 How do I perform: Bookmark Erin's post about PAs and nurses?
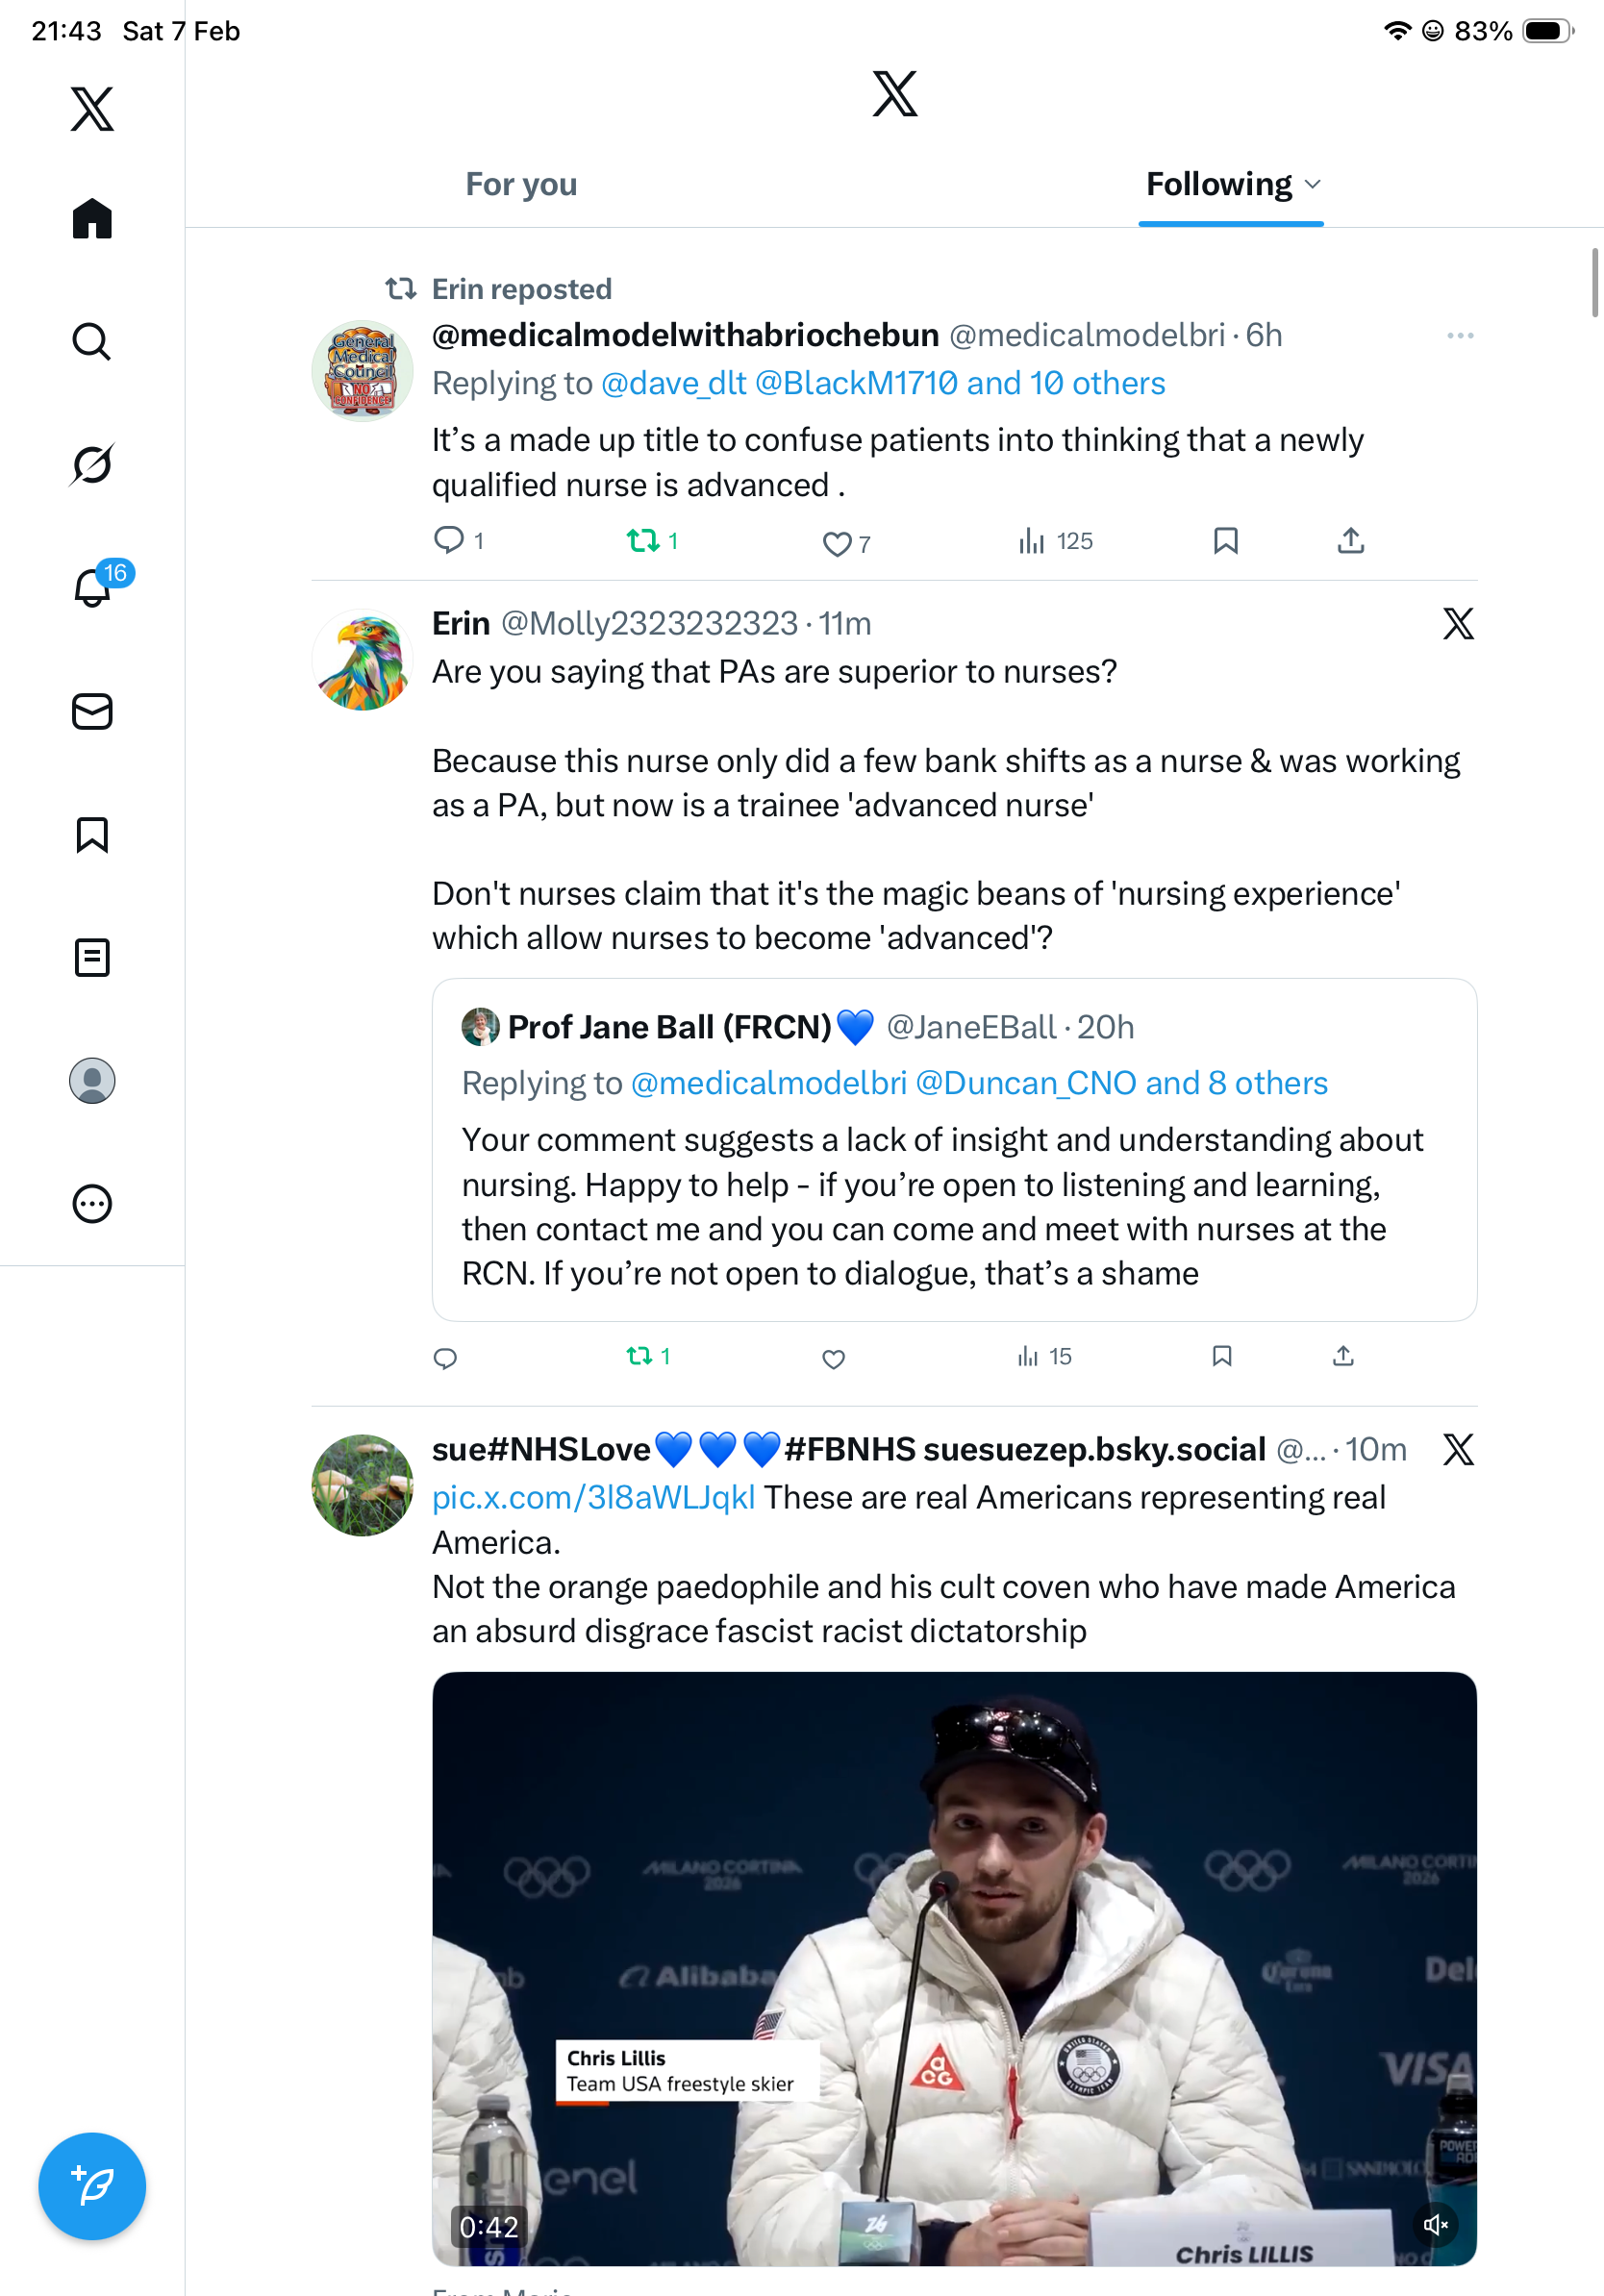tap(1221, 1356)
